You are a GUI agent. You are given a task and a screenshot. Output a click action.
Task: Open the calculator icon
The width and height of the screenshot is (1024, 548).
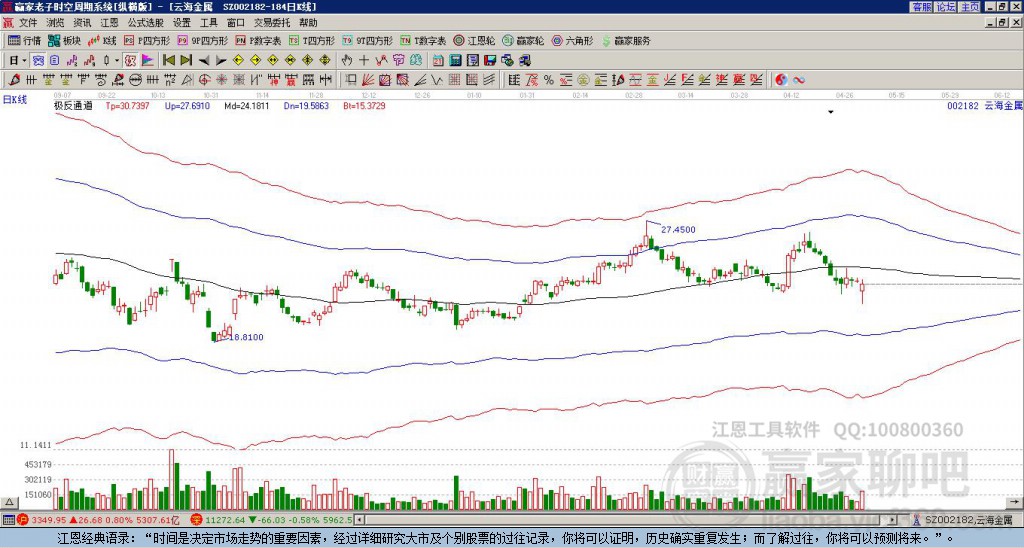[x=455, y=61]
